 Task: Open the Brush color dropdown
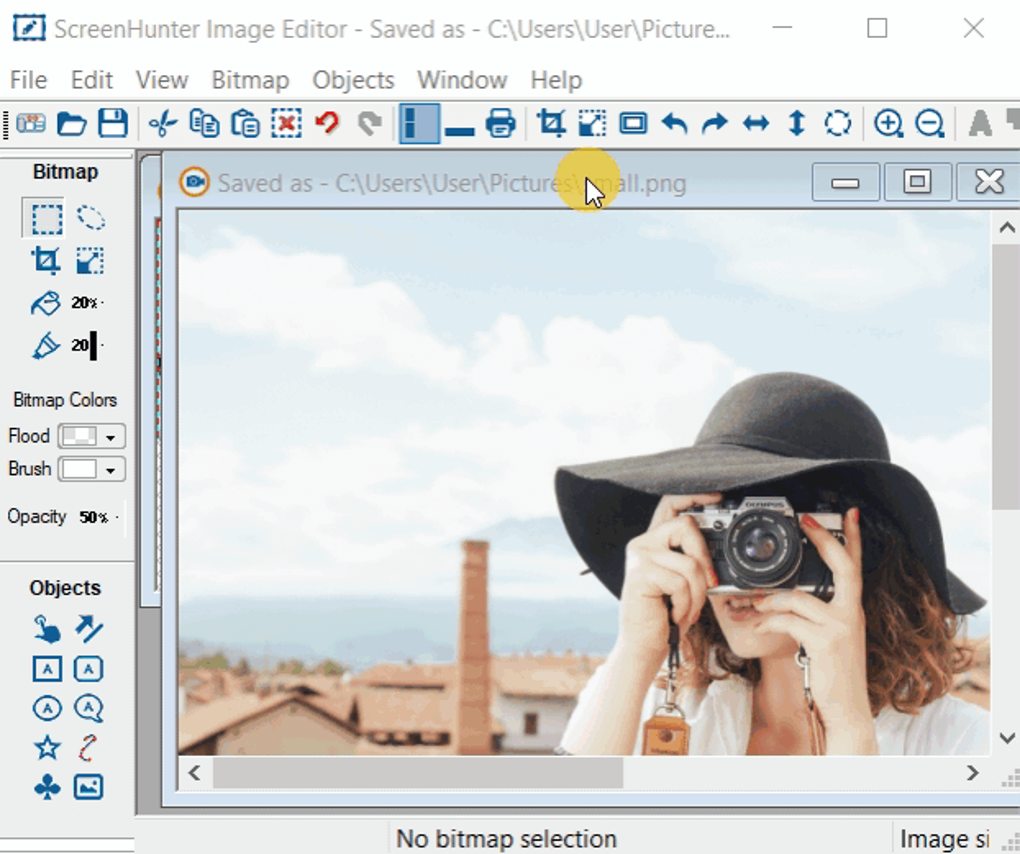[109, 469]
